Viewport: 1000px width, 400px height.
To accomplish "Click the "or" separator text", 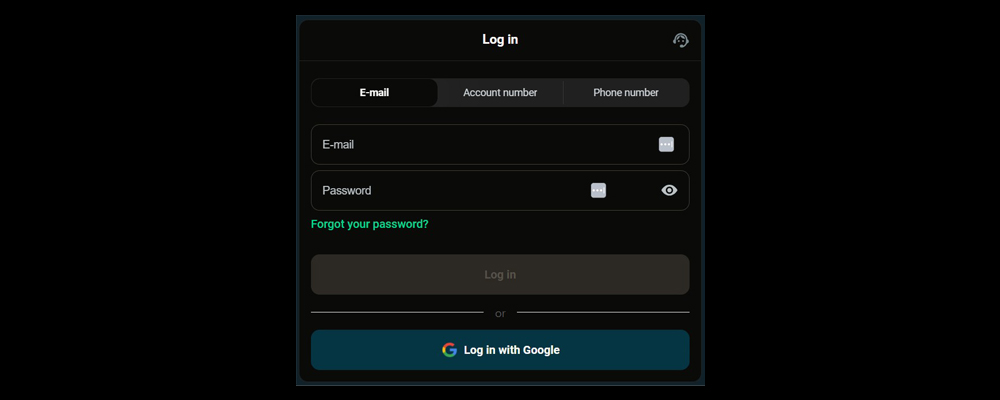I will (x=500, y=313).
